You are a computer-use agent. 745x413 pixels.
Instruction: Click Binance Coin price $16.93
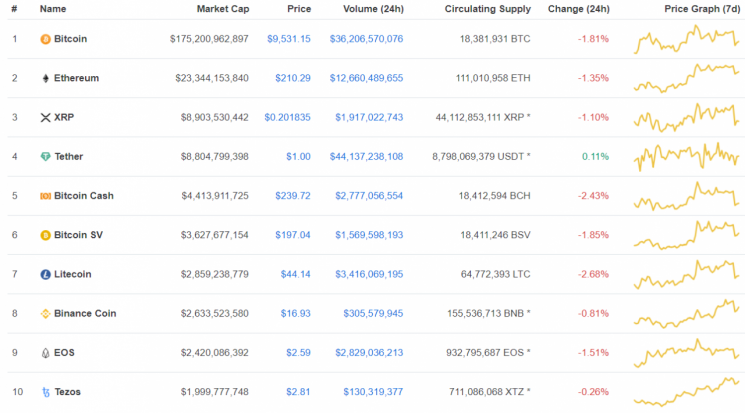pos(296,313)
